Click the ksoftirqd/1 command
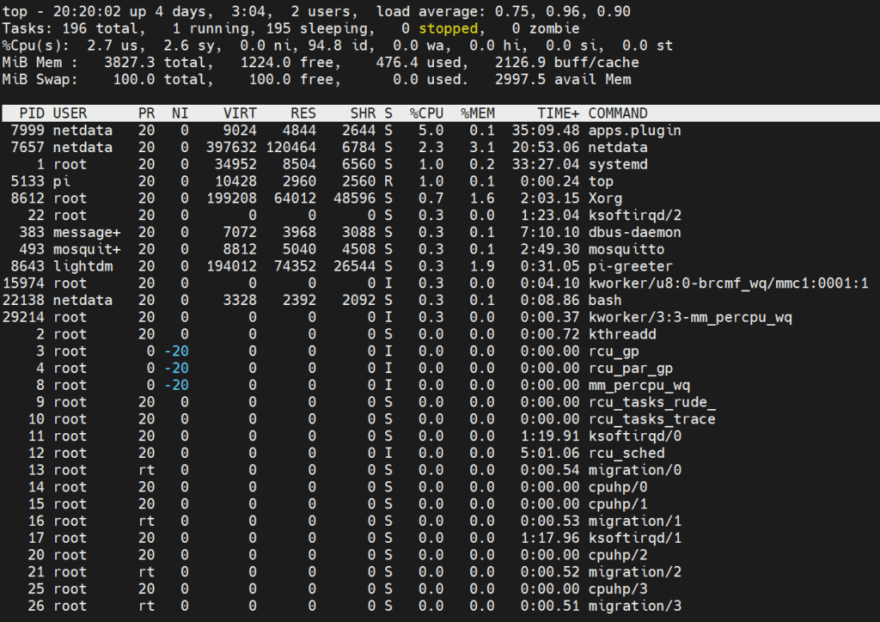The width and height of the screenshot is (880, 622). pos(635,538)
